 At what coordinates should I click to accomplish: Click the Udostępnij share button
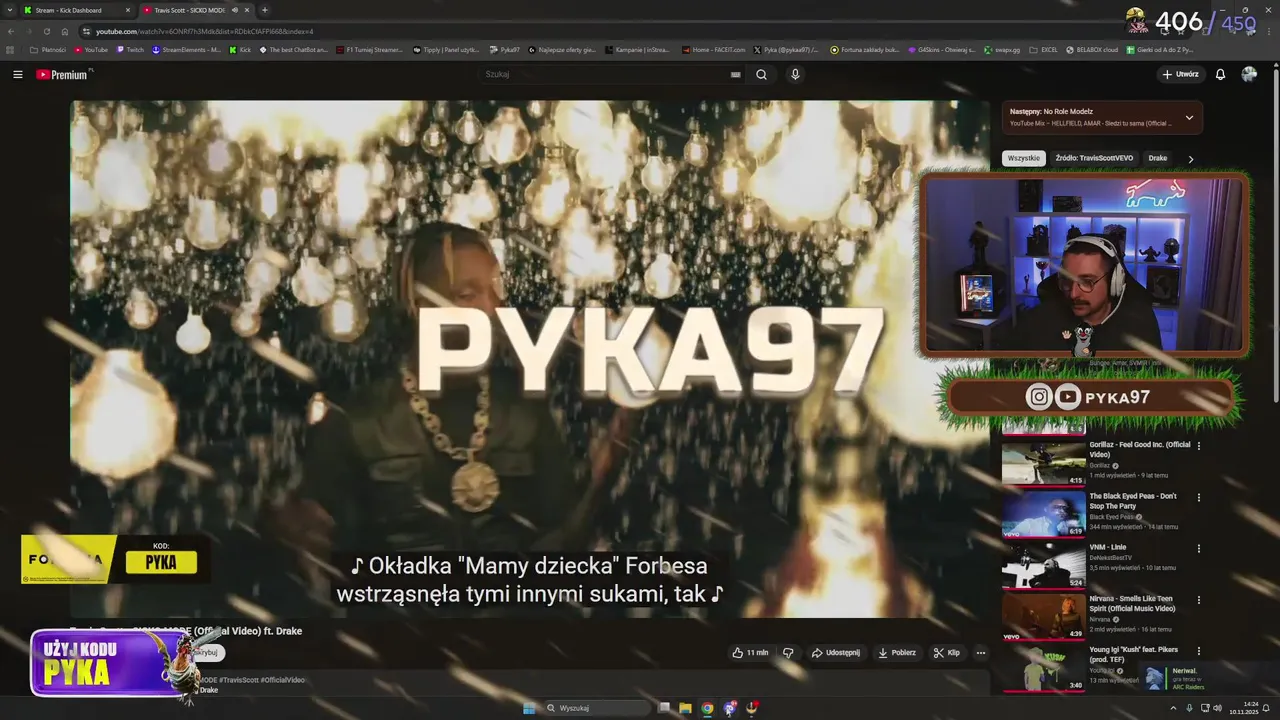pos(835,653)
